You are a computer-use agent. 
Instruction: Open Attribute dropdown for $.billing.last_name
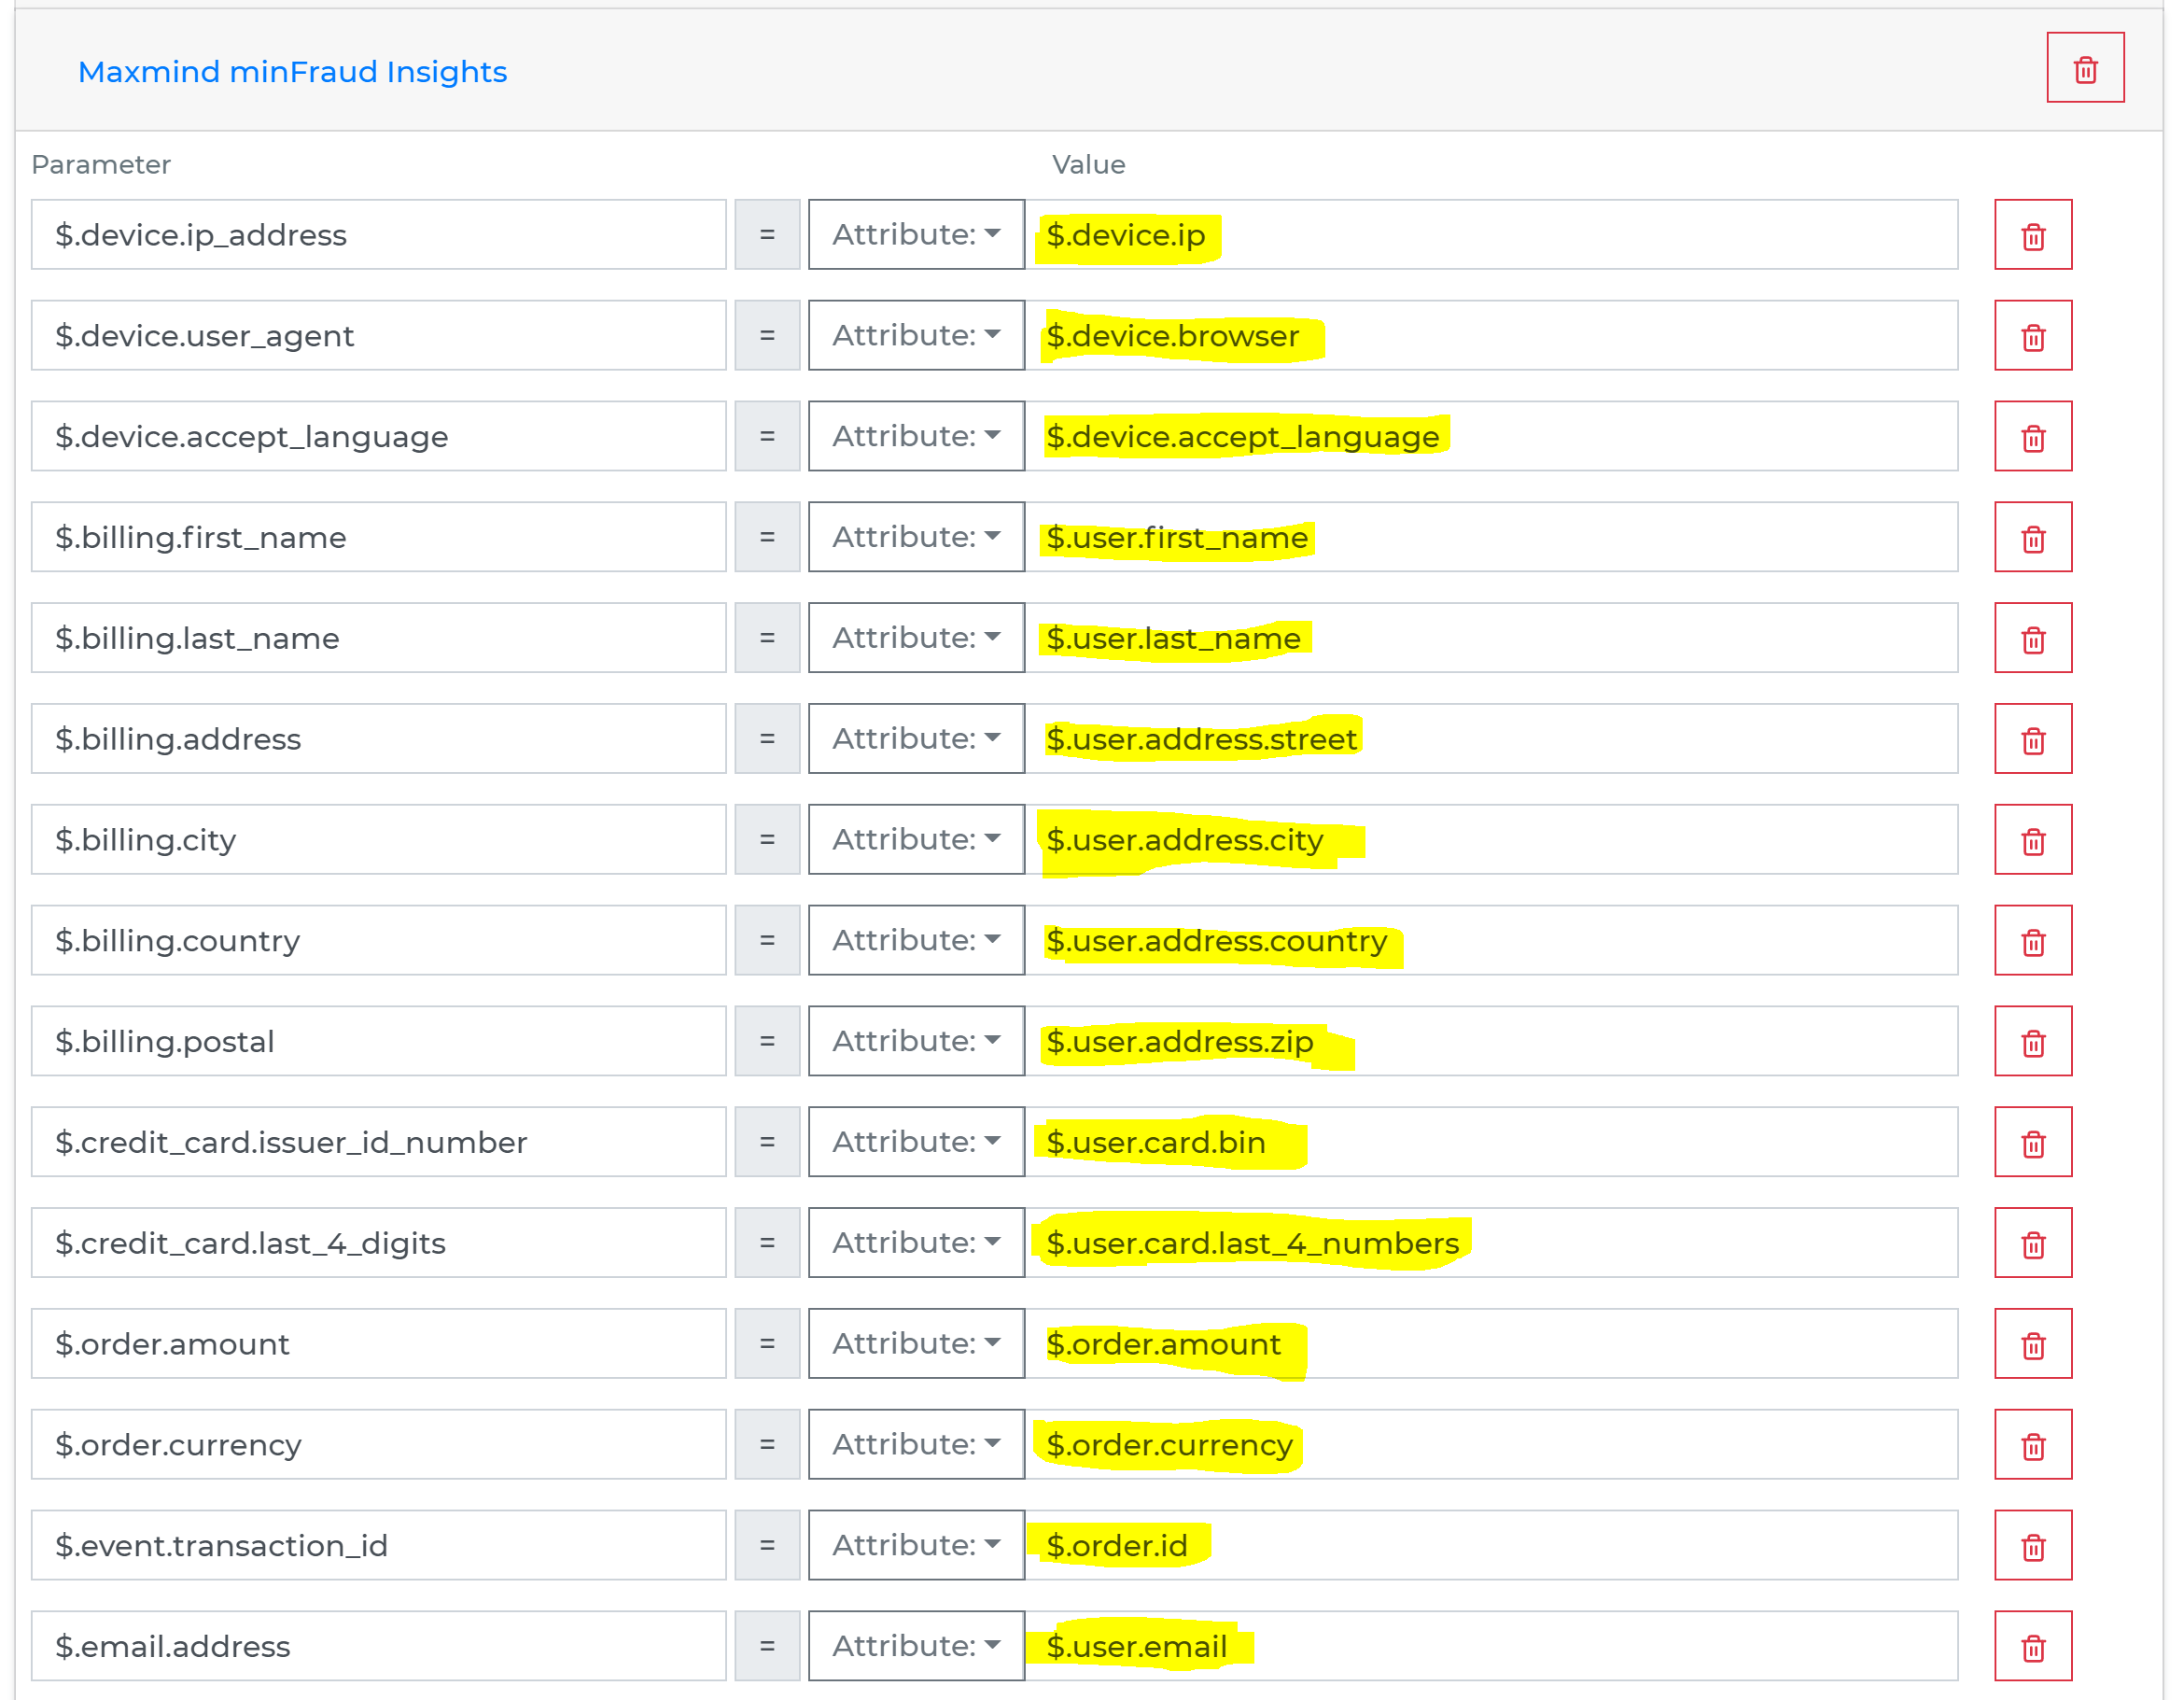click(916, 638)
